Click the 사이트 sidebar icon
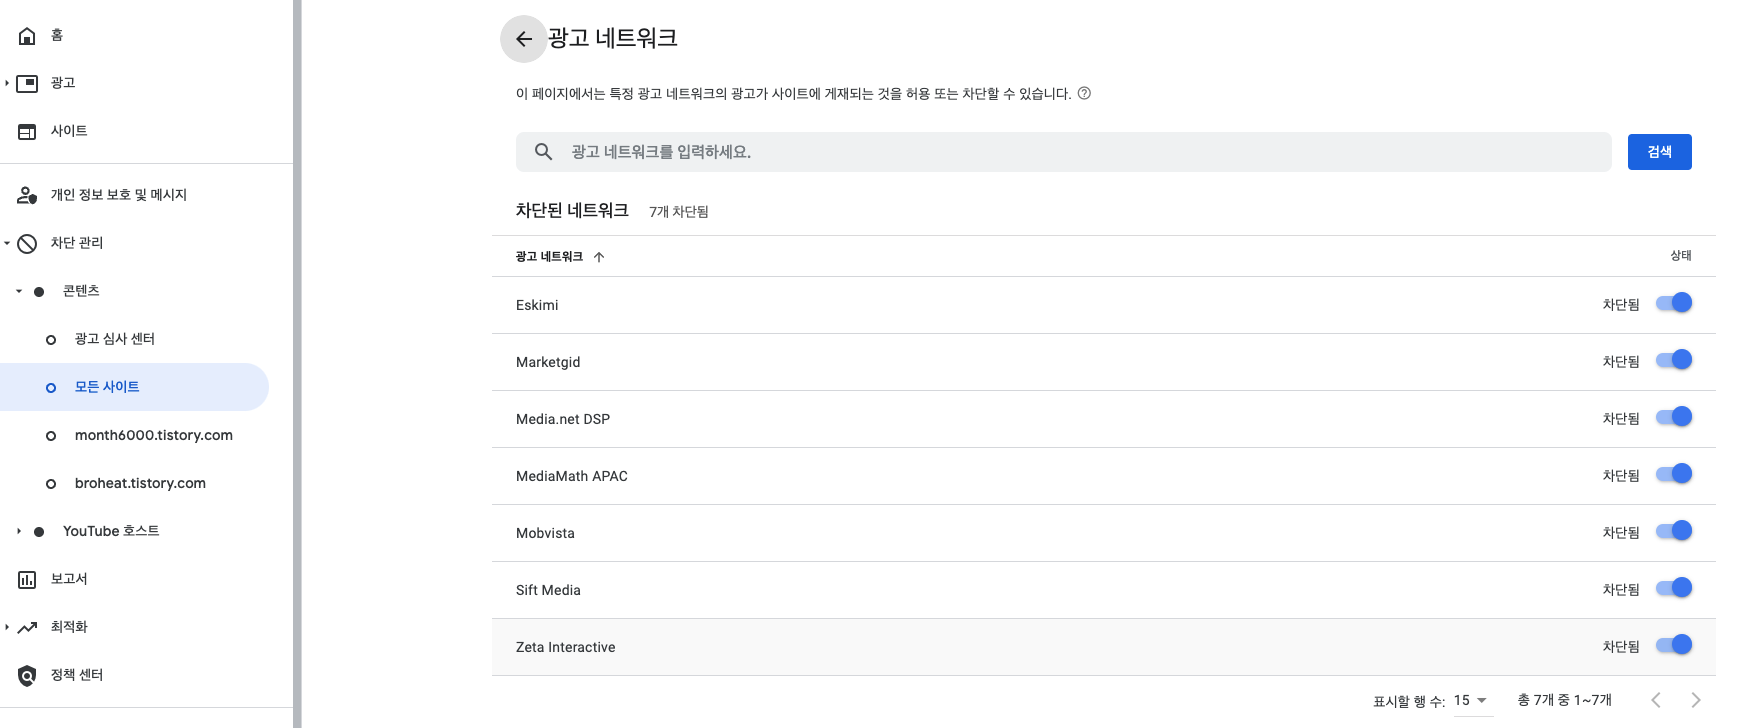Image resolution: width=1739 pixels, height=728 pixels. [x=27, y=131]
